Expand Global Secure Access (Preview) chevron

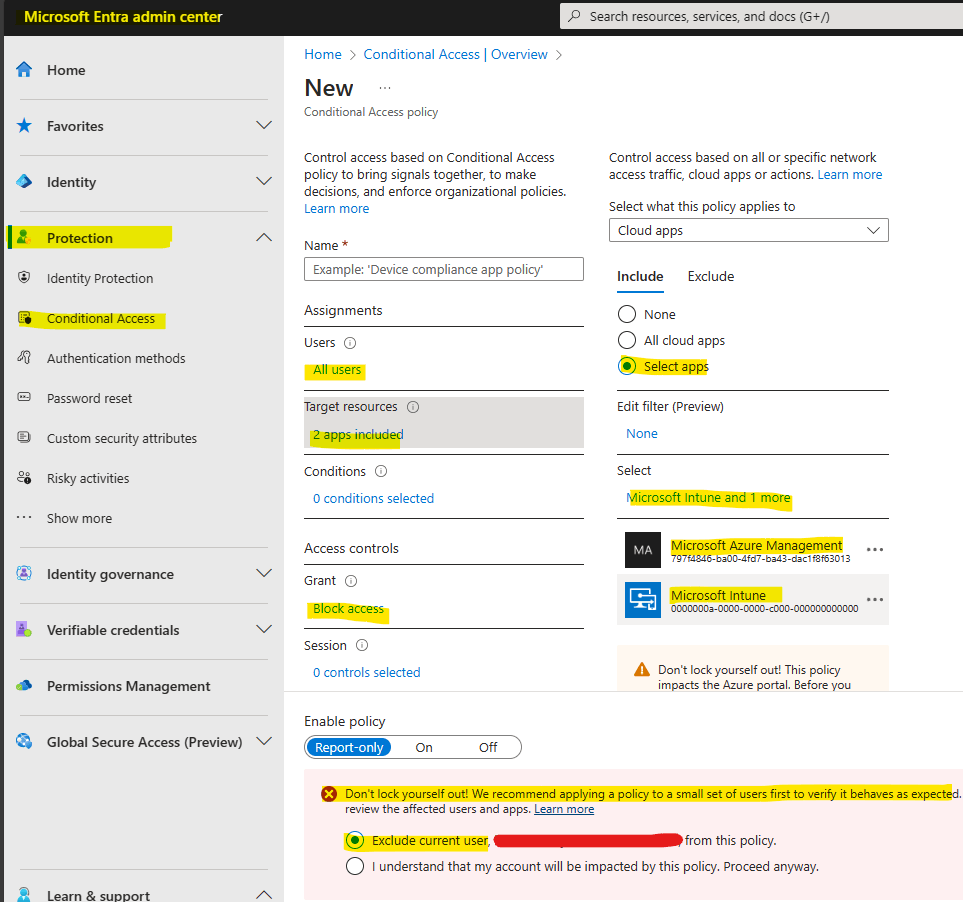tap(264, 741)
